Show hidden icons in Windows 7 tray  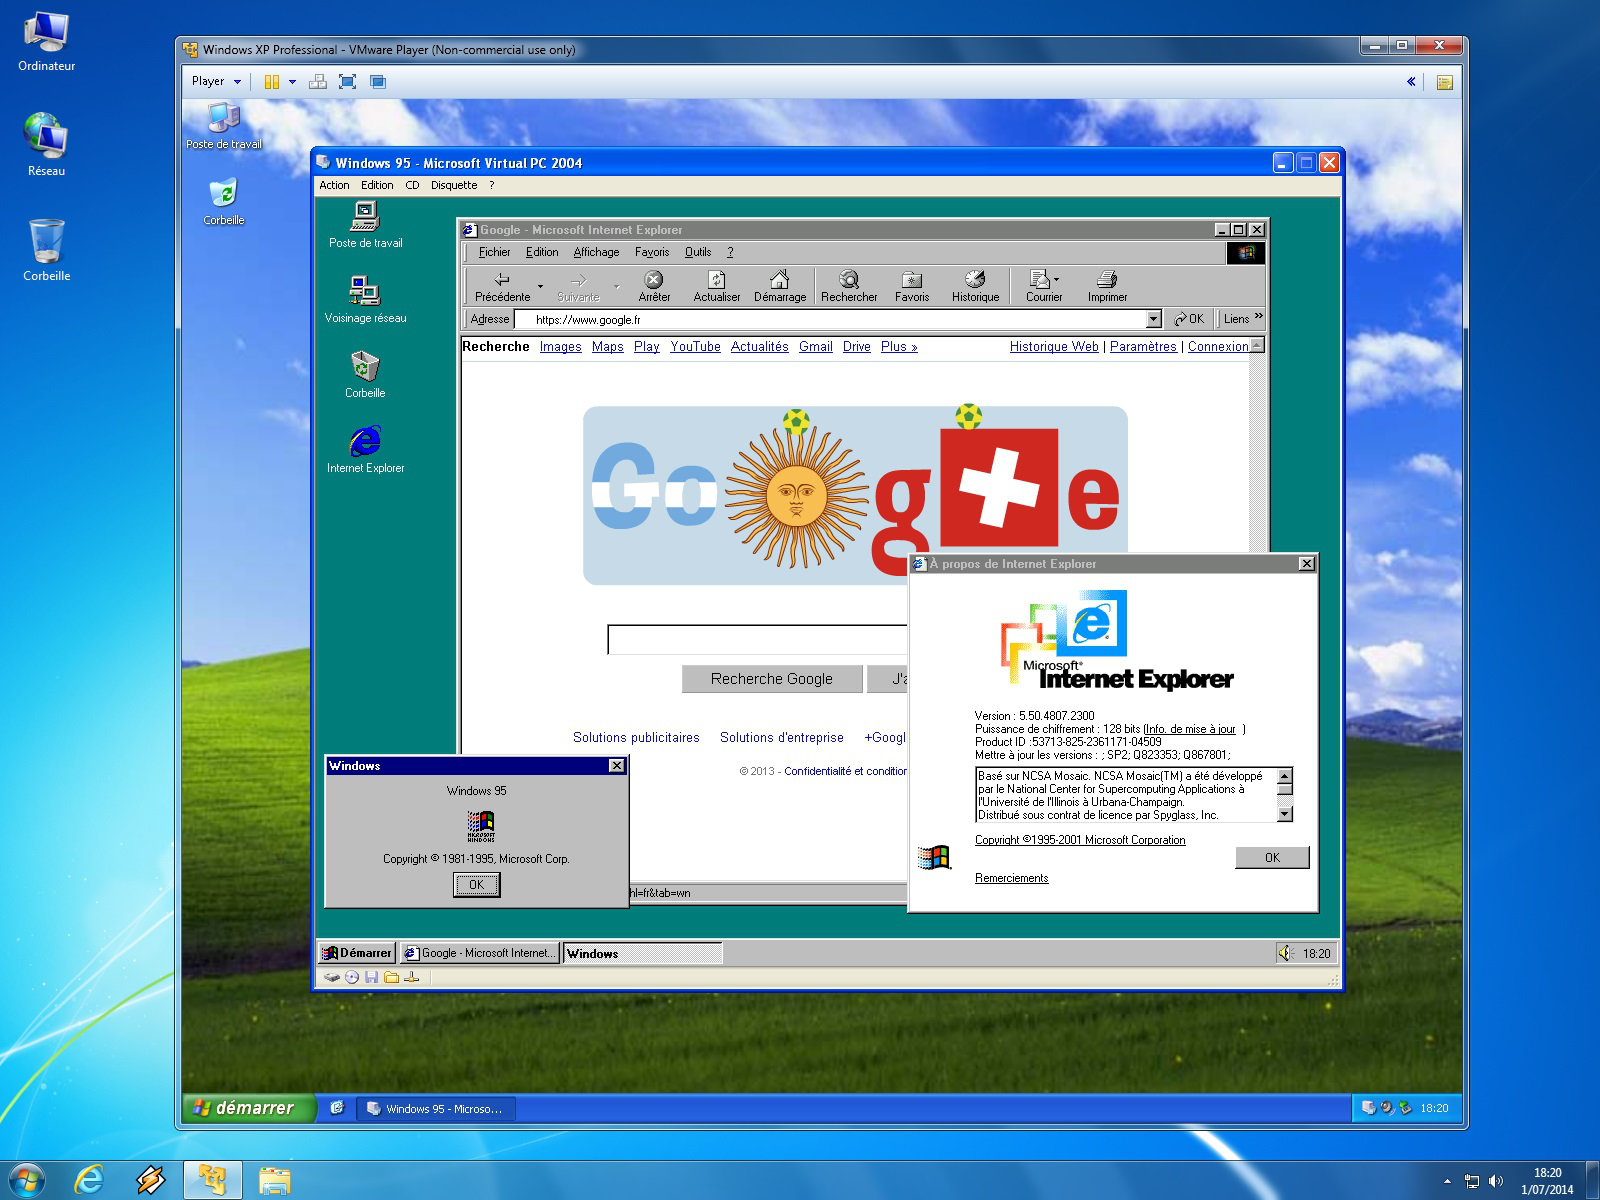pyautogui.click(x=1447, y=1181)
